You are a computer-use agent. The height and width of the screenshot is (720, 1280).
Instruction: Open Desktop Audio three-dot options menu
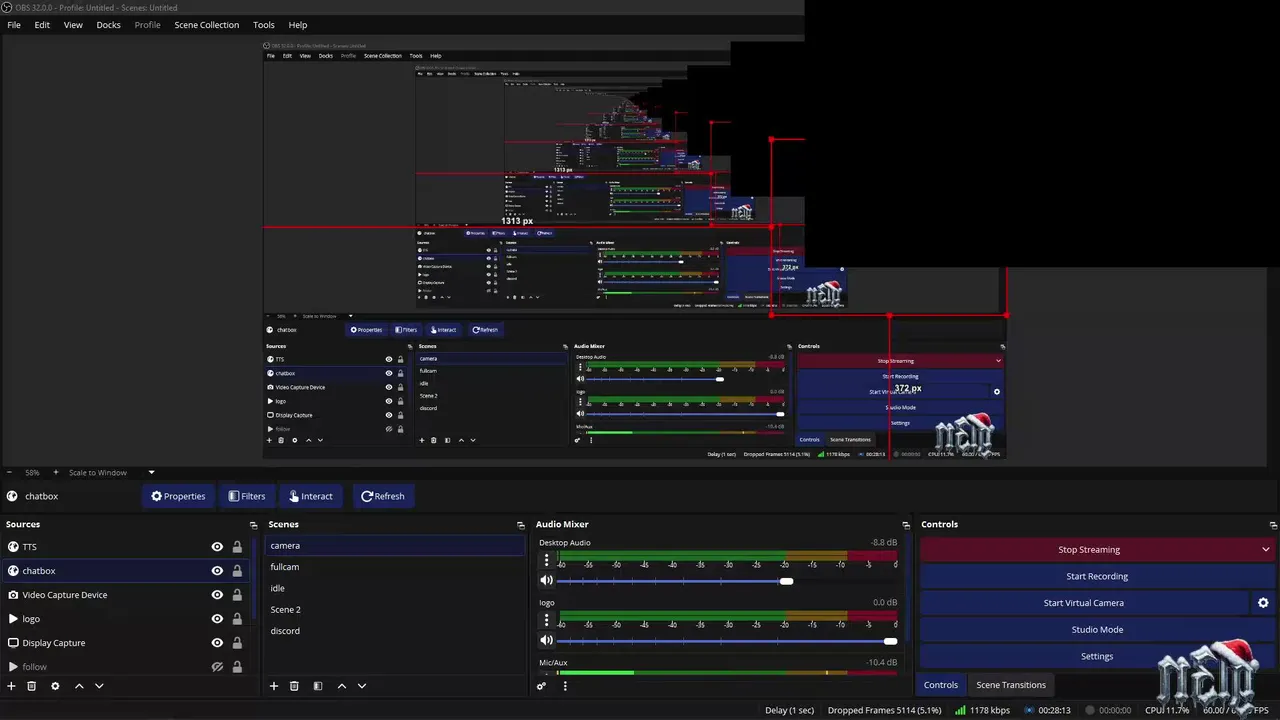[547, 561]
